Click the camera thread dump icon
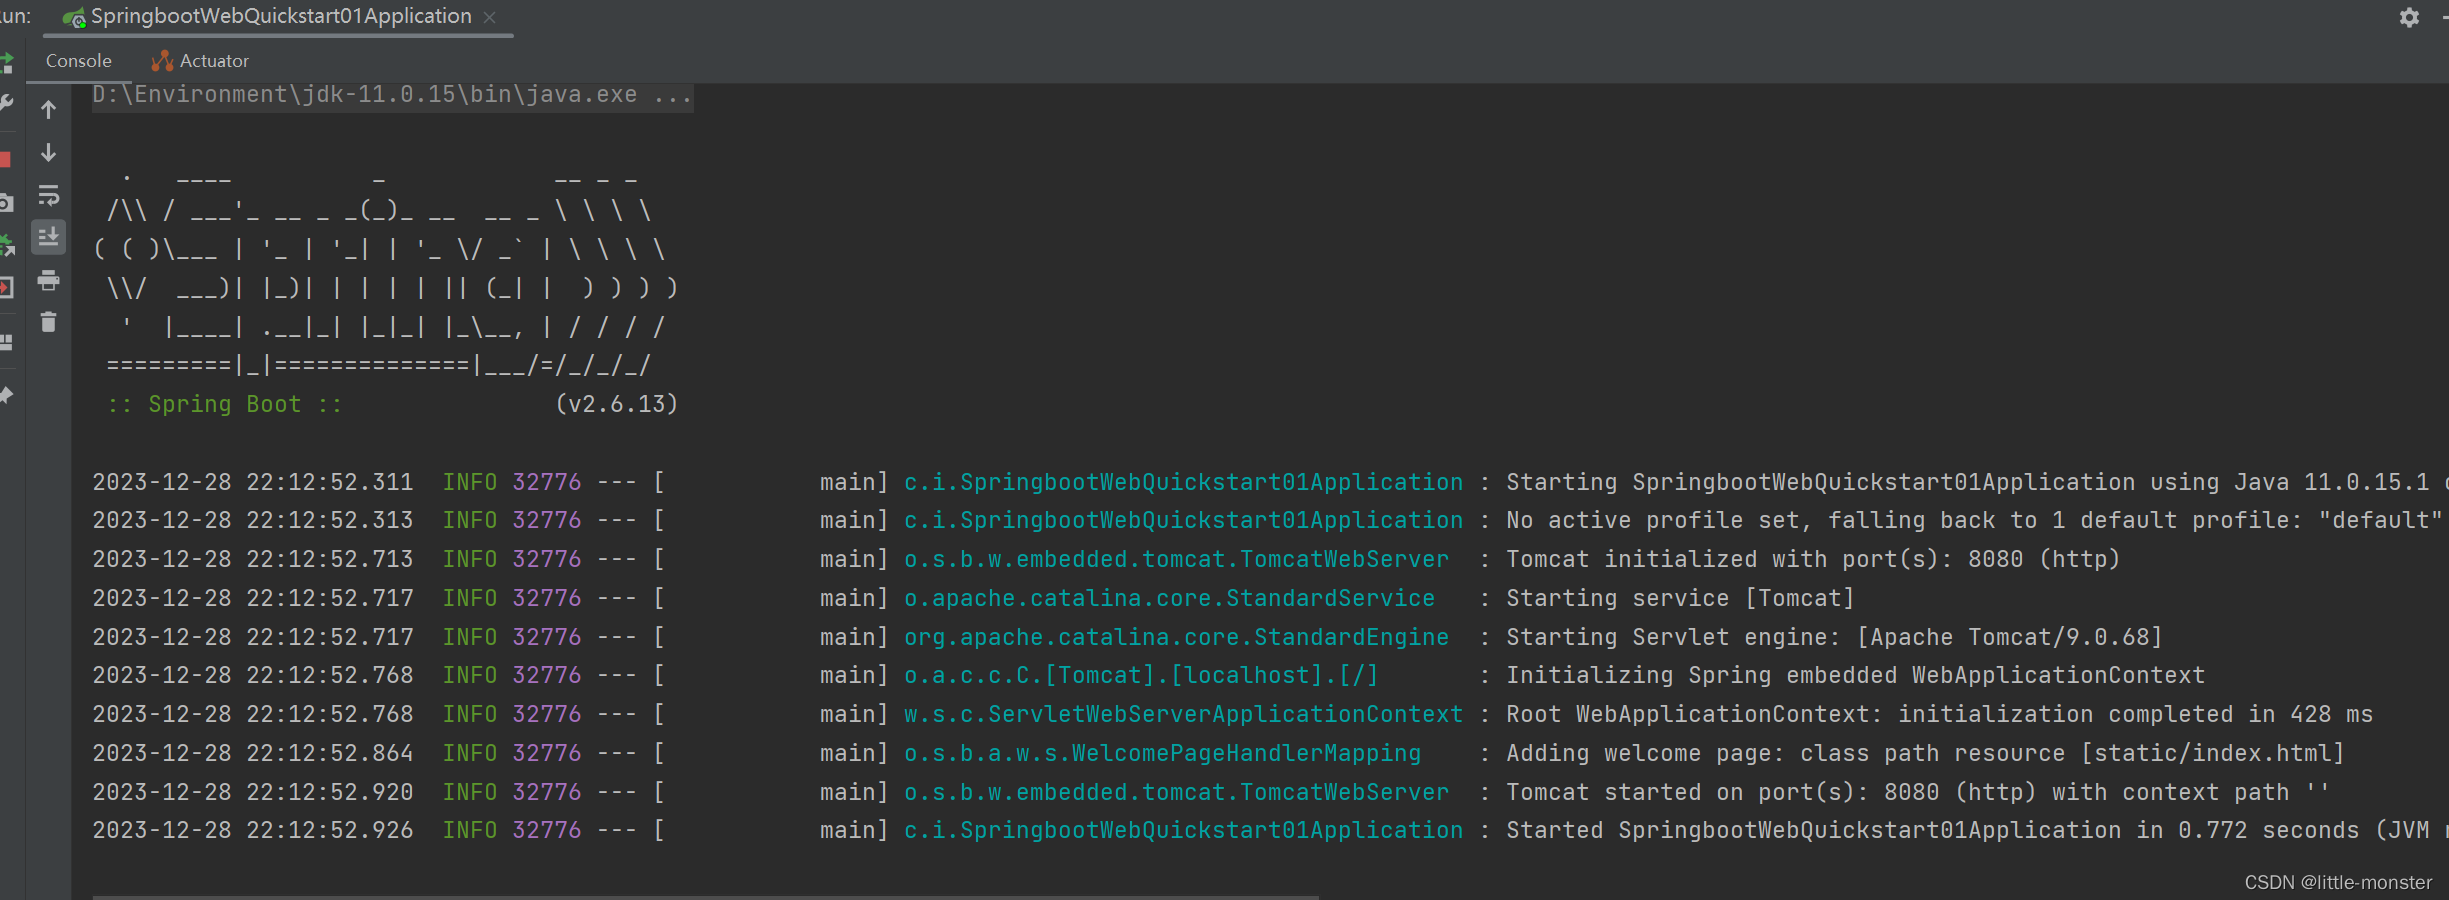 [6, 203]
